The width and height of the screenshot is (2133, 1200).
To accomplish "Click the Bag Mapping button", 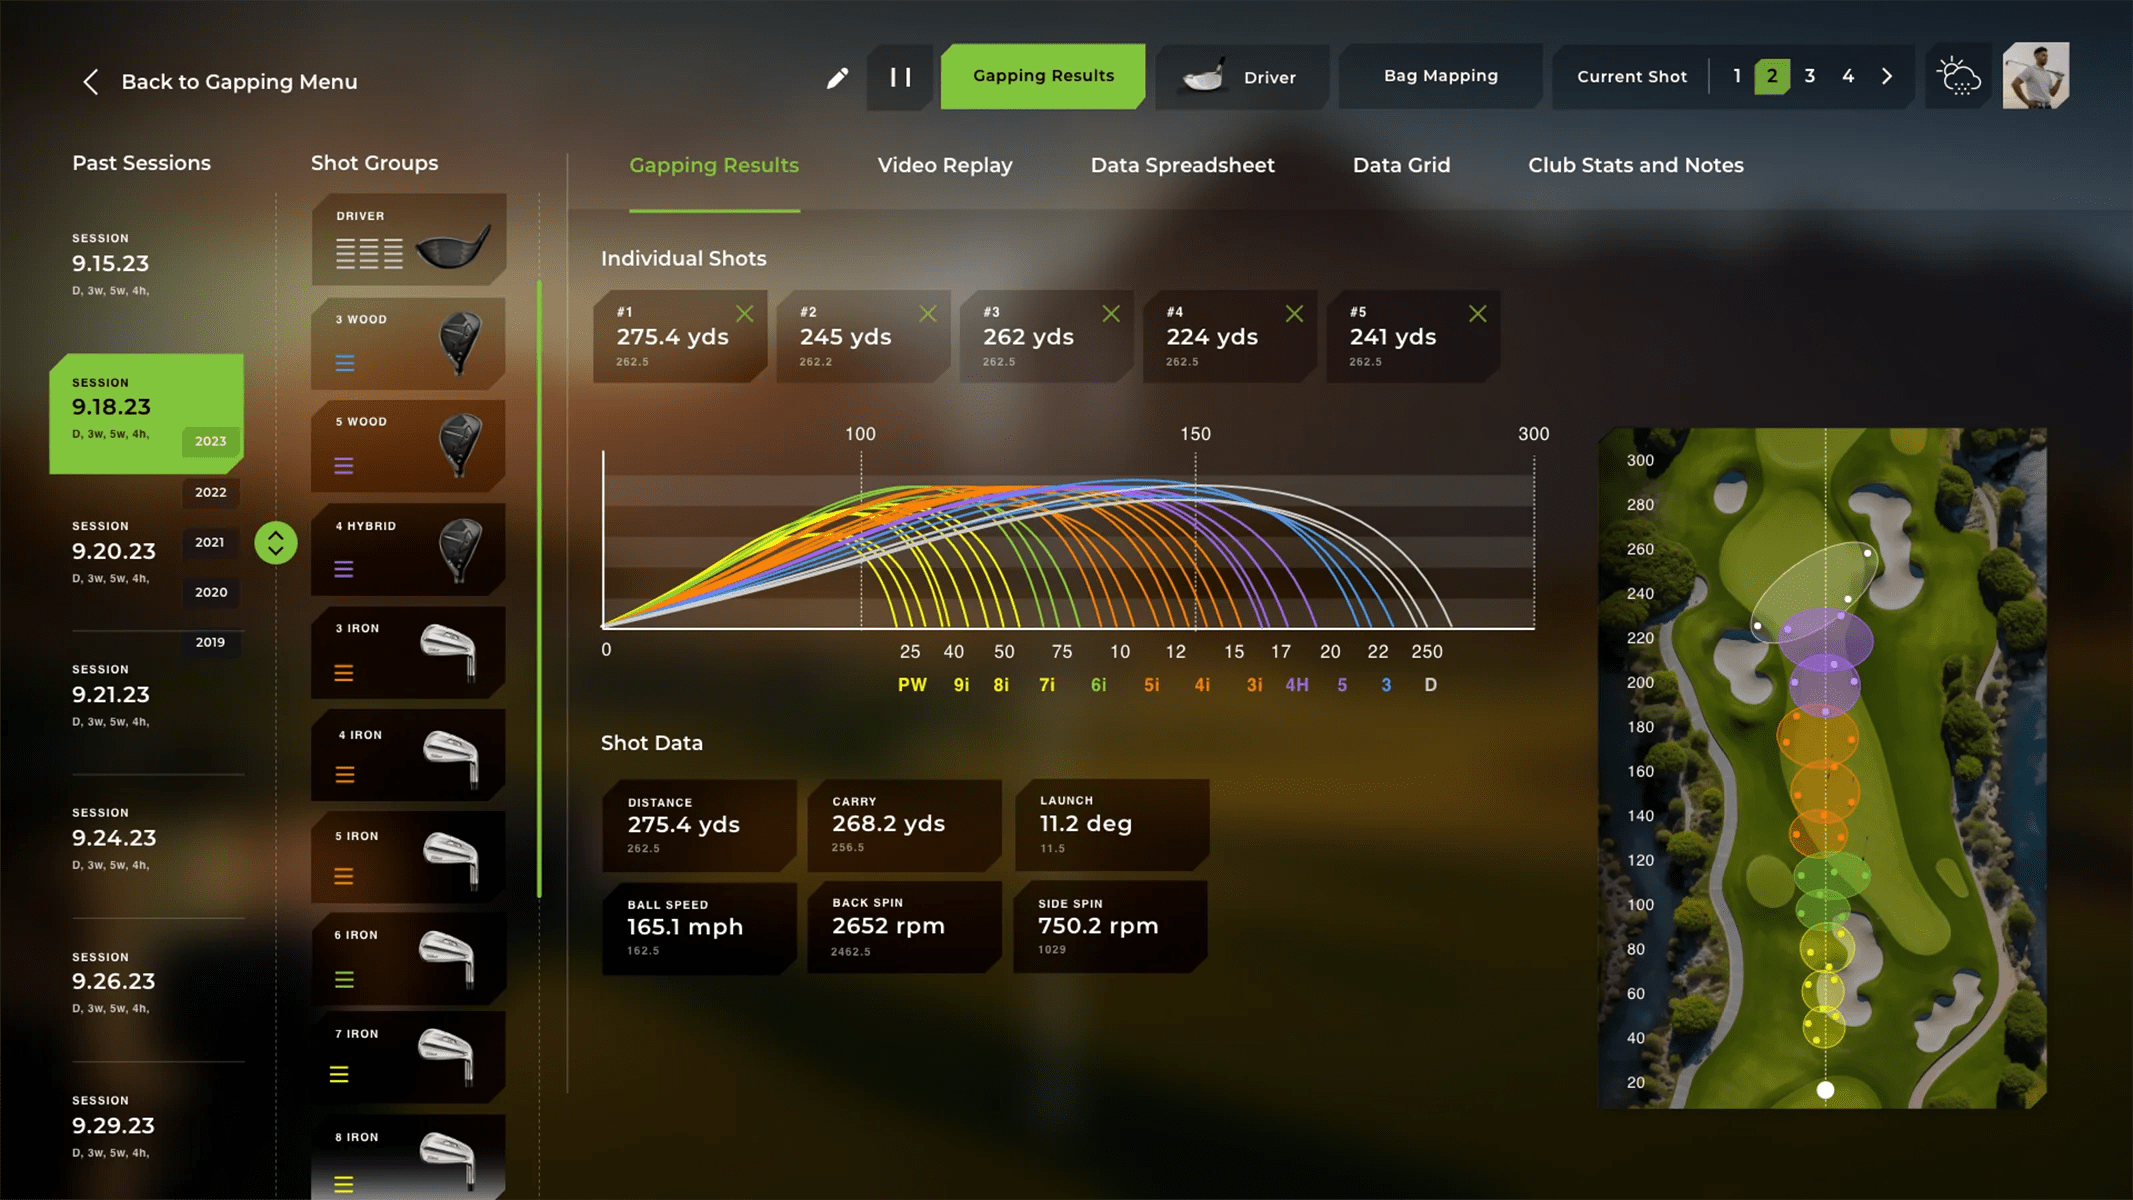I will tap(1440, 75).
